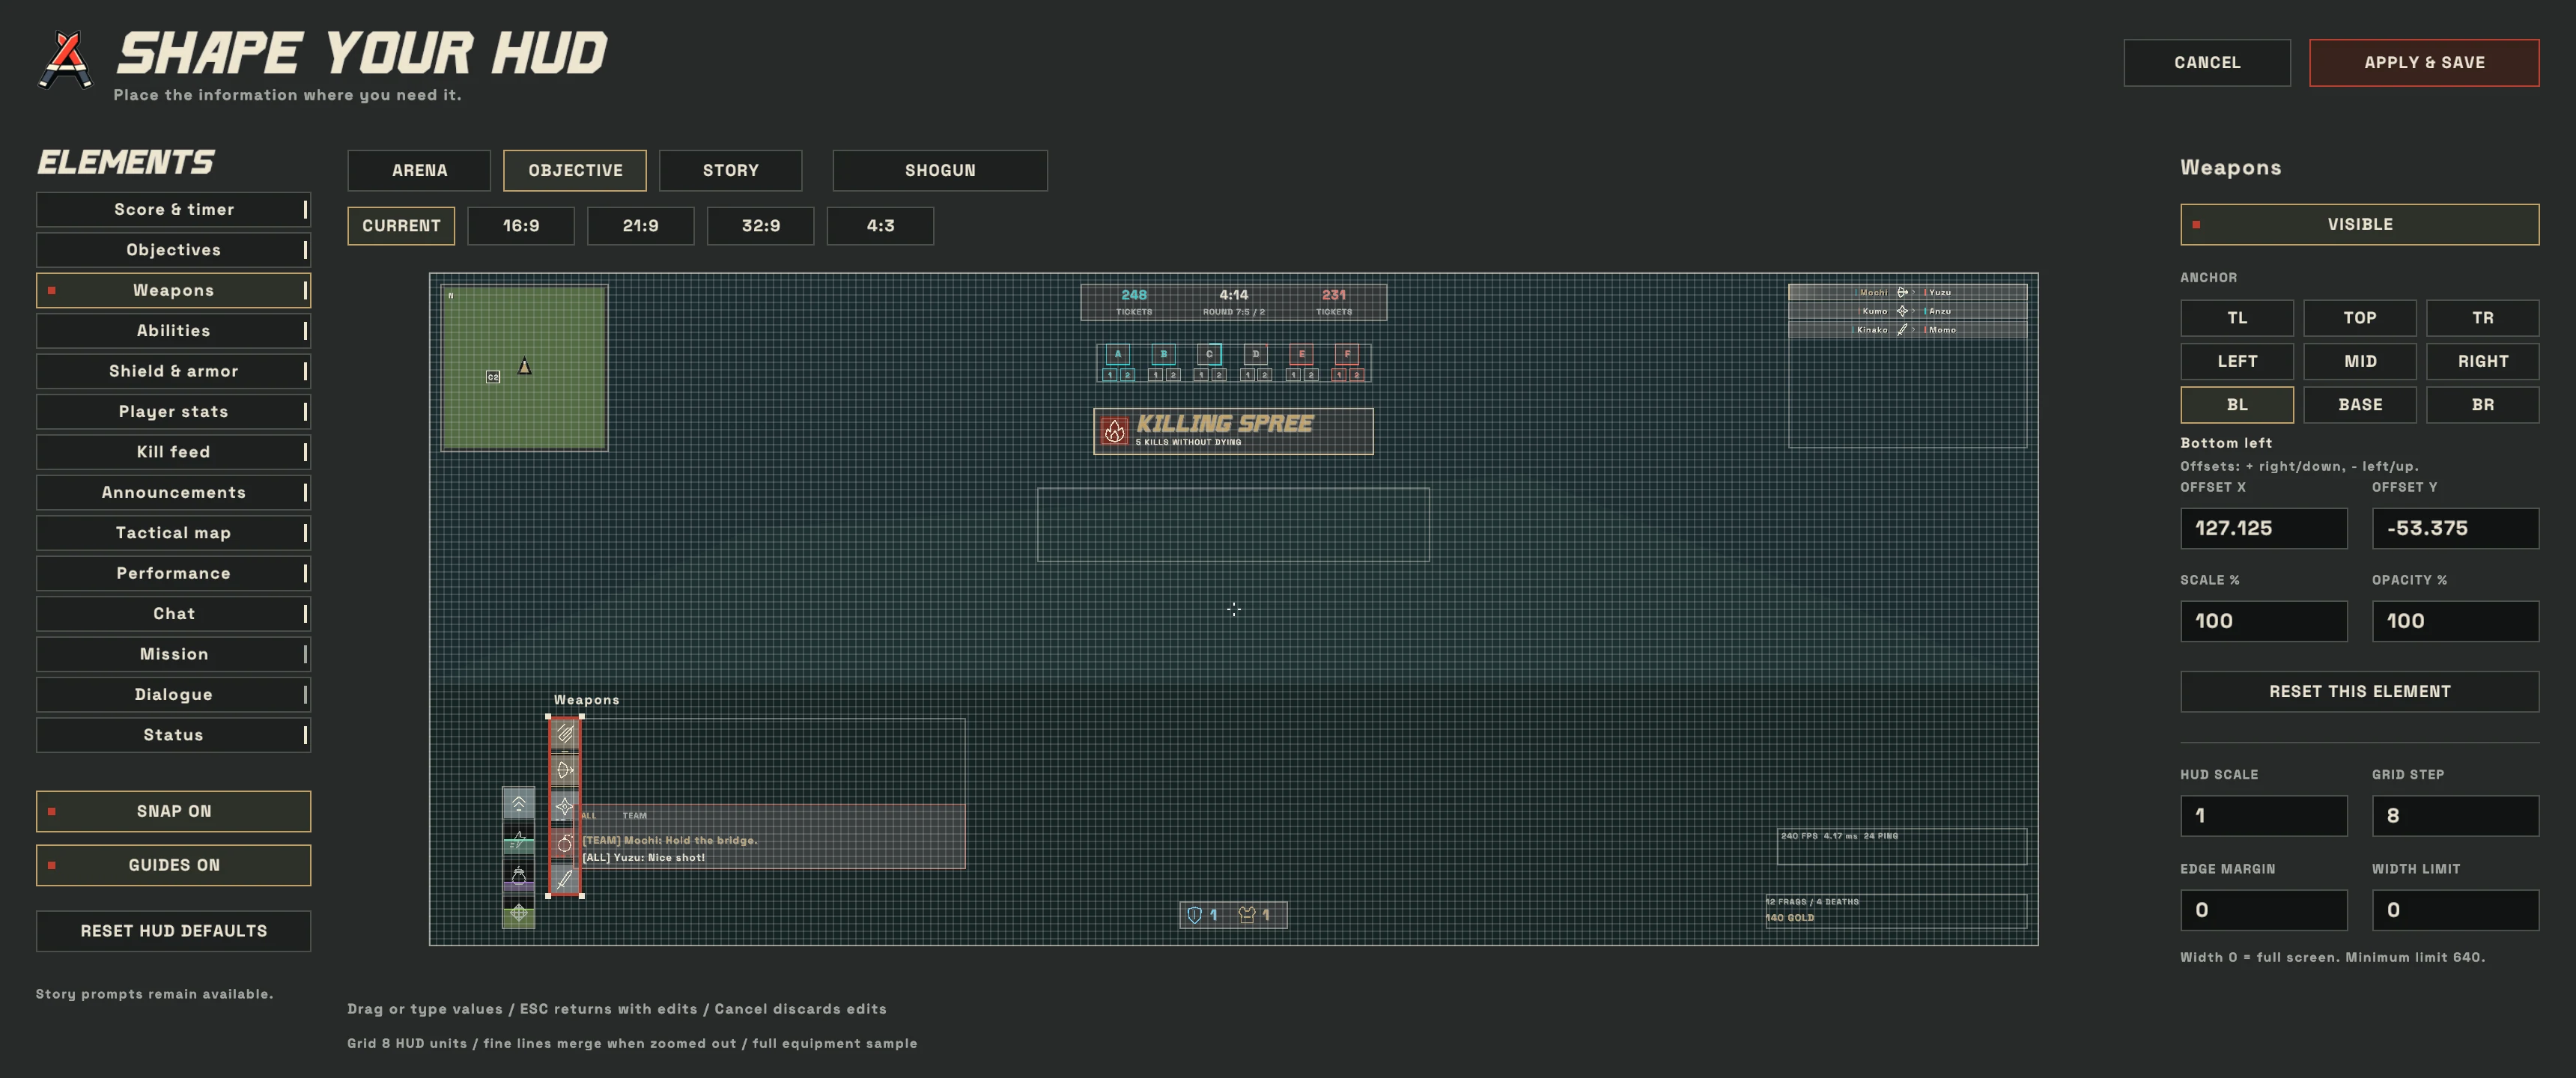This screenshot has height=1078, width=2576.
Task: Click the sword icon in Weapons preview
Action: (564, 879)
